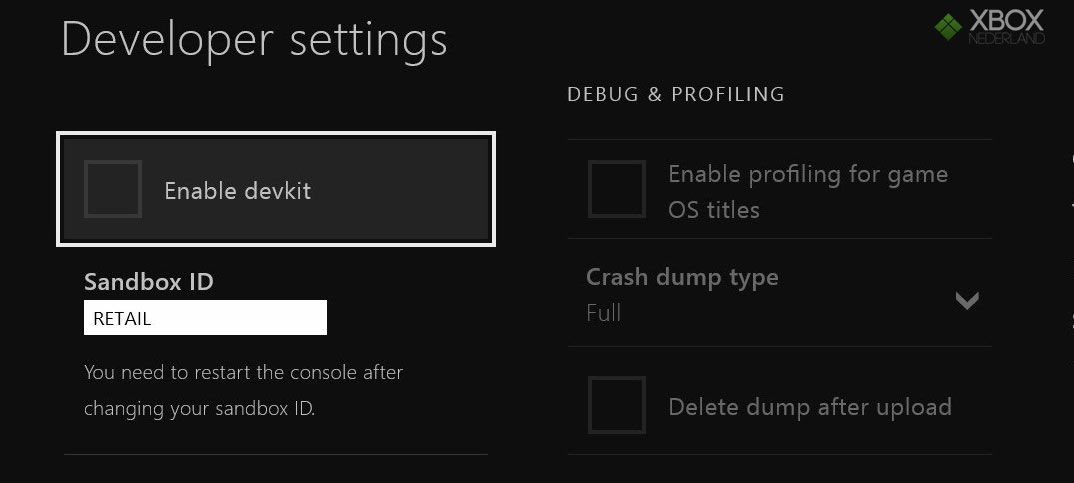Viewport: 1074px width, 483px height.
Task: Click empty area of highlighted devkit tile
Action: tap(404, 189)
